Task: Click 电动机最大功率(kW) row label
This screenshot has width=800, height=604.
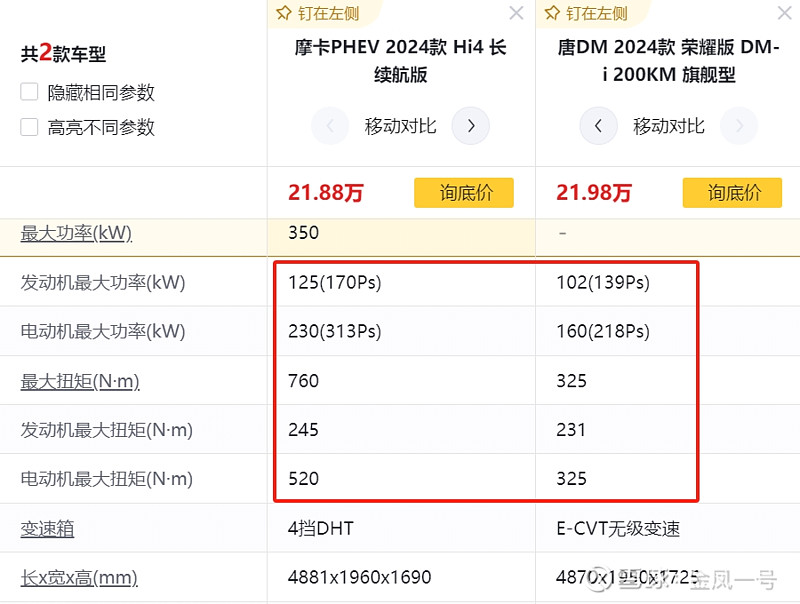Action: (x=103, y=331)
